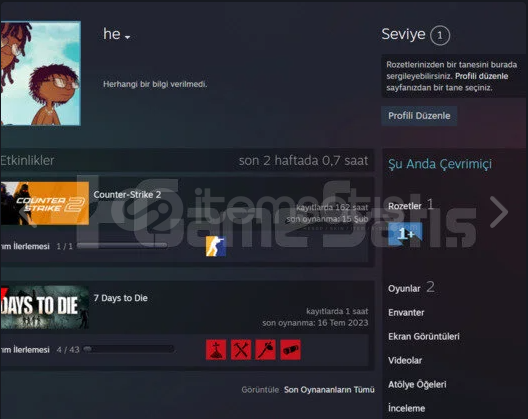Screen dimensions: 528x419
Task: Click the level 1 circle badge
Action: point(440,35)
